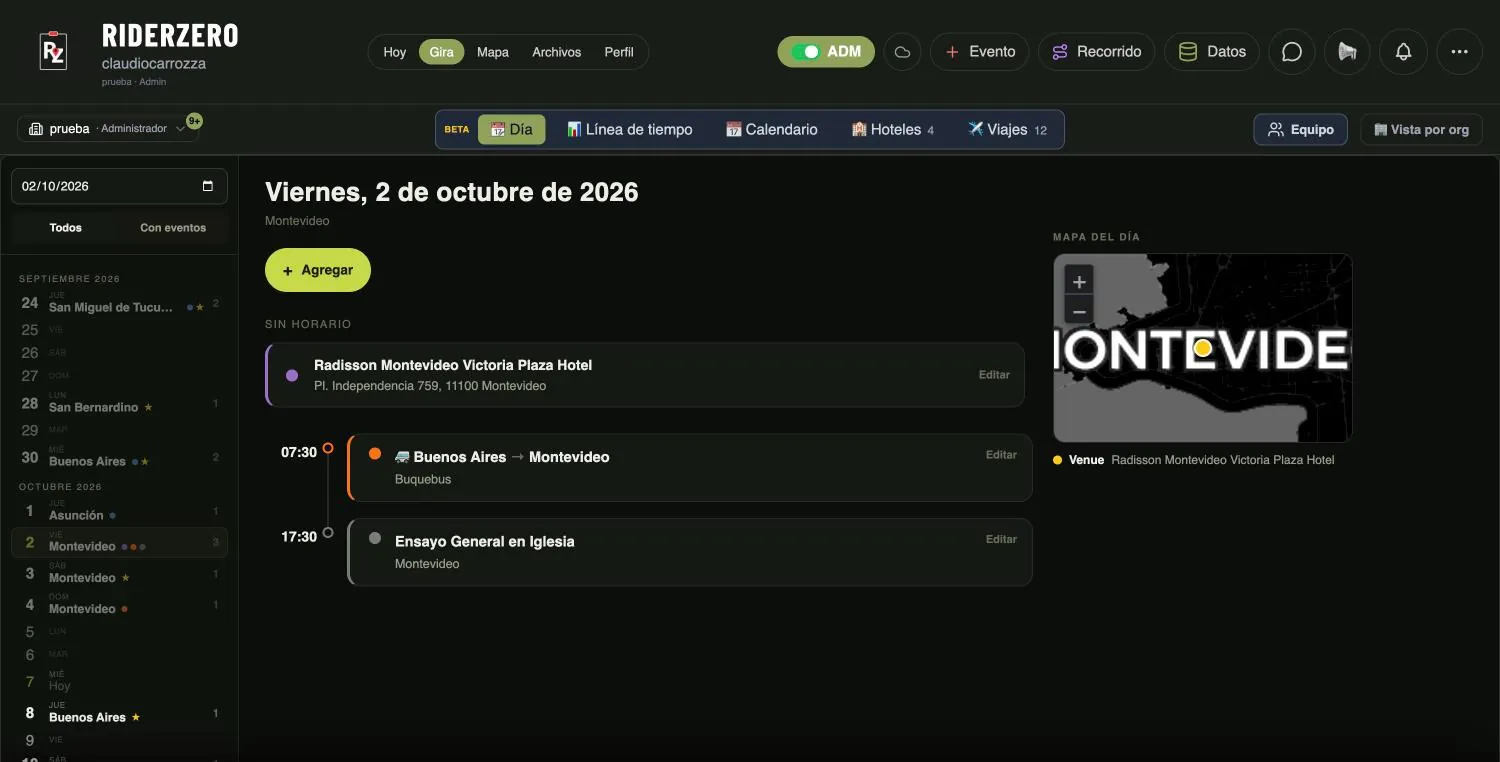Filter list to Con eventos
The height and width of the screenshot is (762, 1500).
tap(173, 228)
